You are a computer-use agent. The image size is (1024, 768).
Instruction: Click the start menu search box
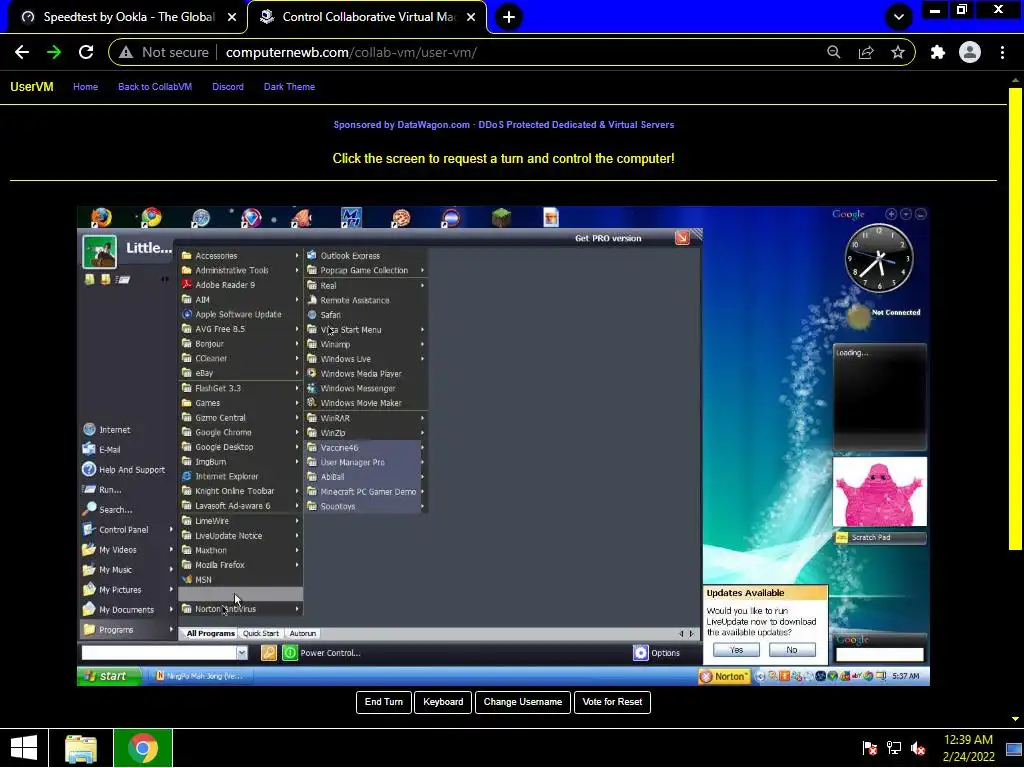point(159,652)
